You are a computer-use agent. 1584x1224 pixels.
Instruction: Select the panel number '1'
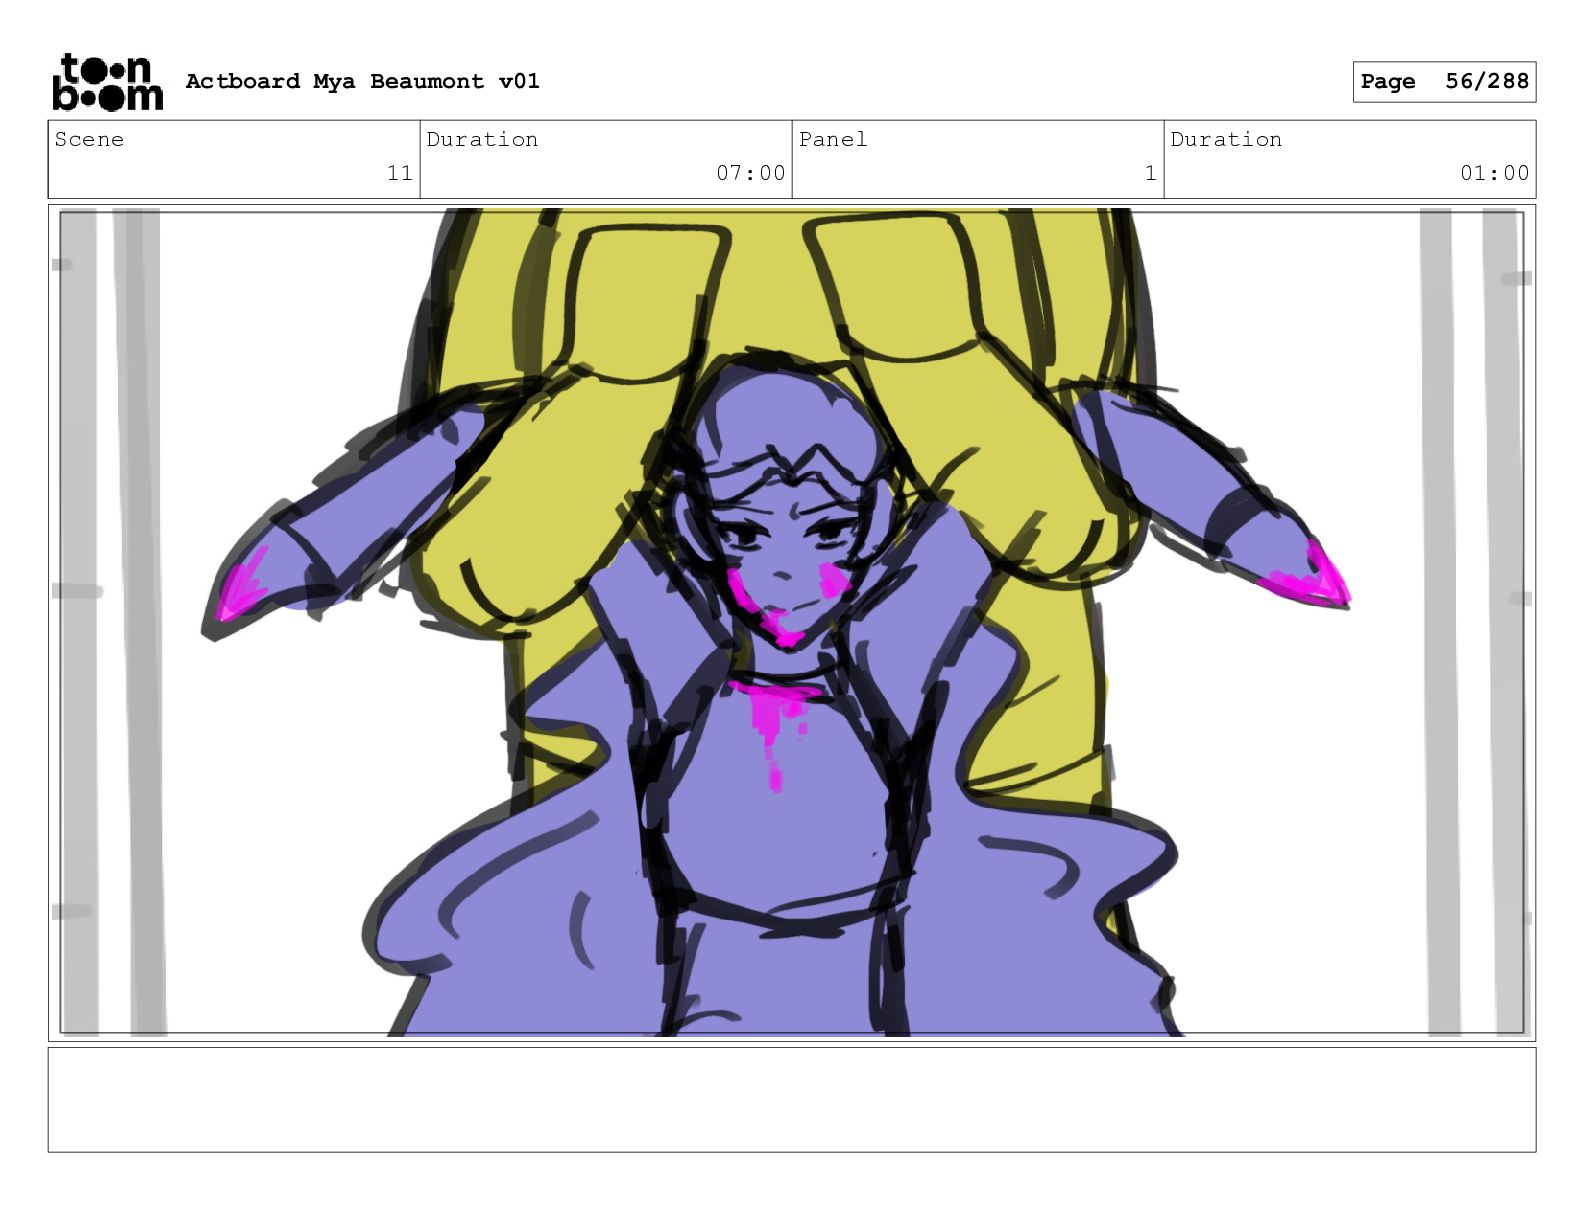tap(1151, 173)
